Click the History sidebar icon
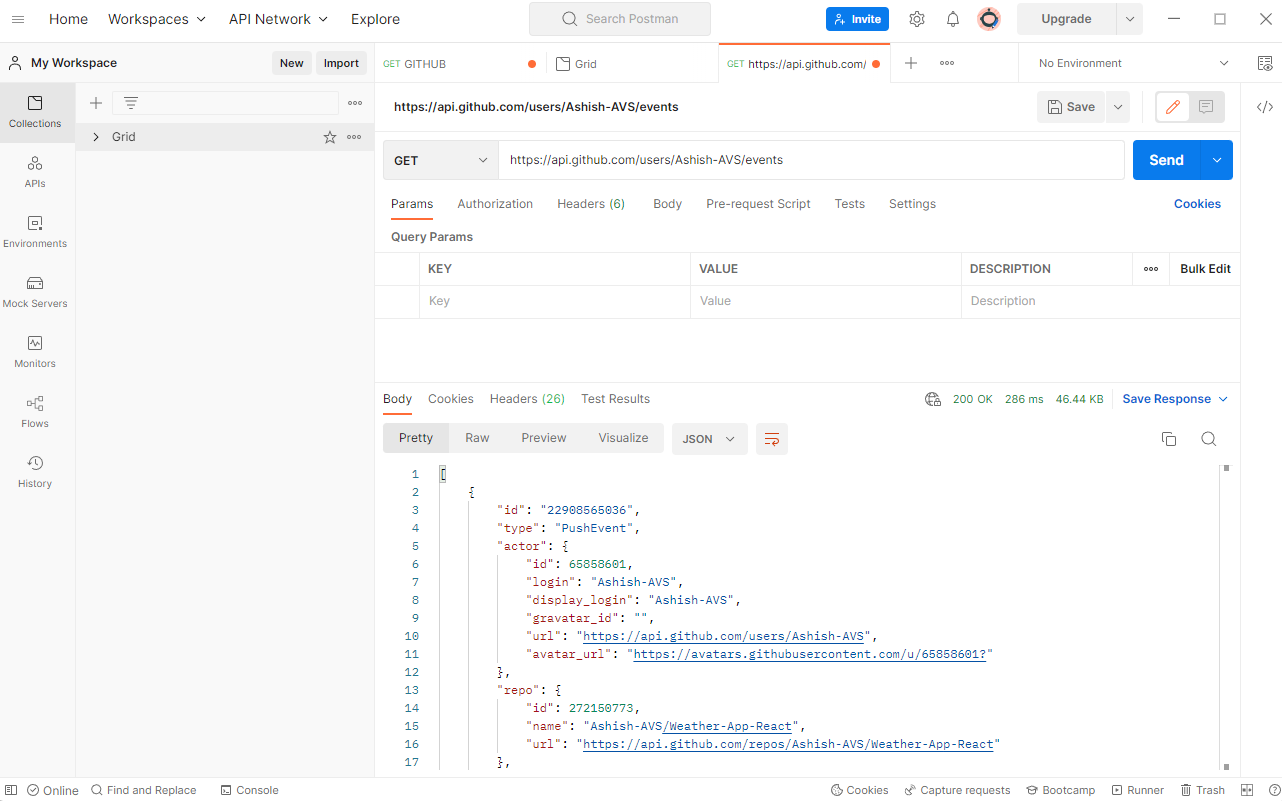 pyautogui.click(x=35, y=471)
